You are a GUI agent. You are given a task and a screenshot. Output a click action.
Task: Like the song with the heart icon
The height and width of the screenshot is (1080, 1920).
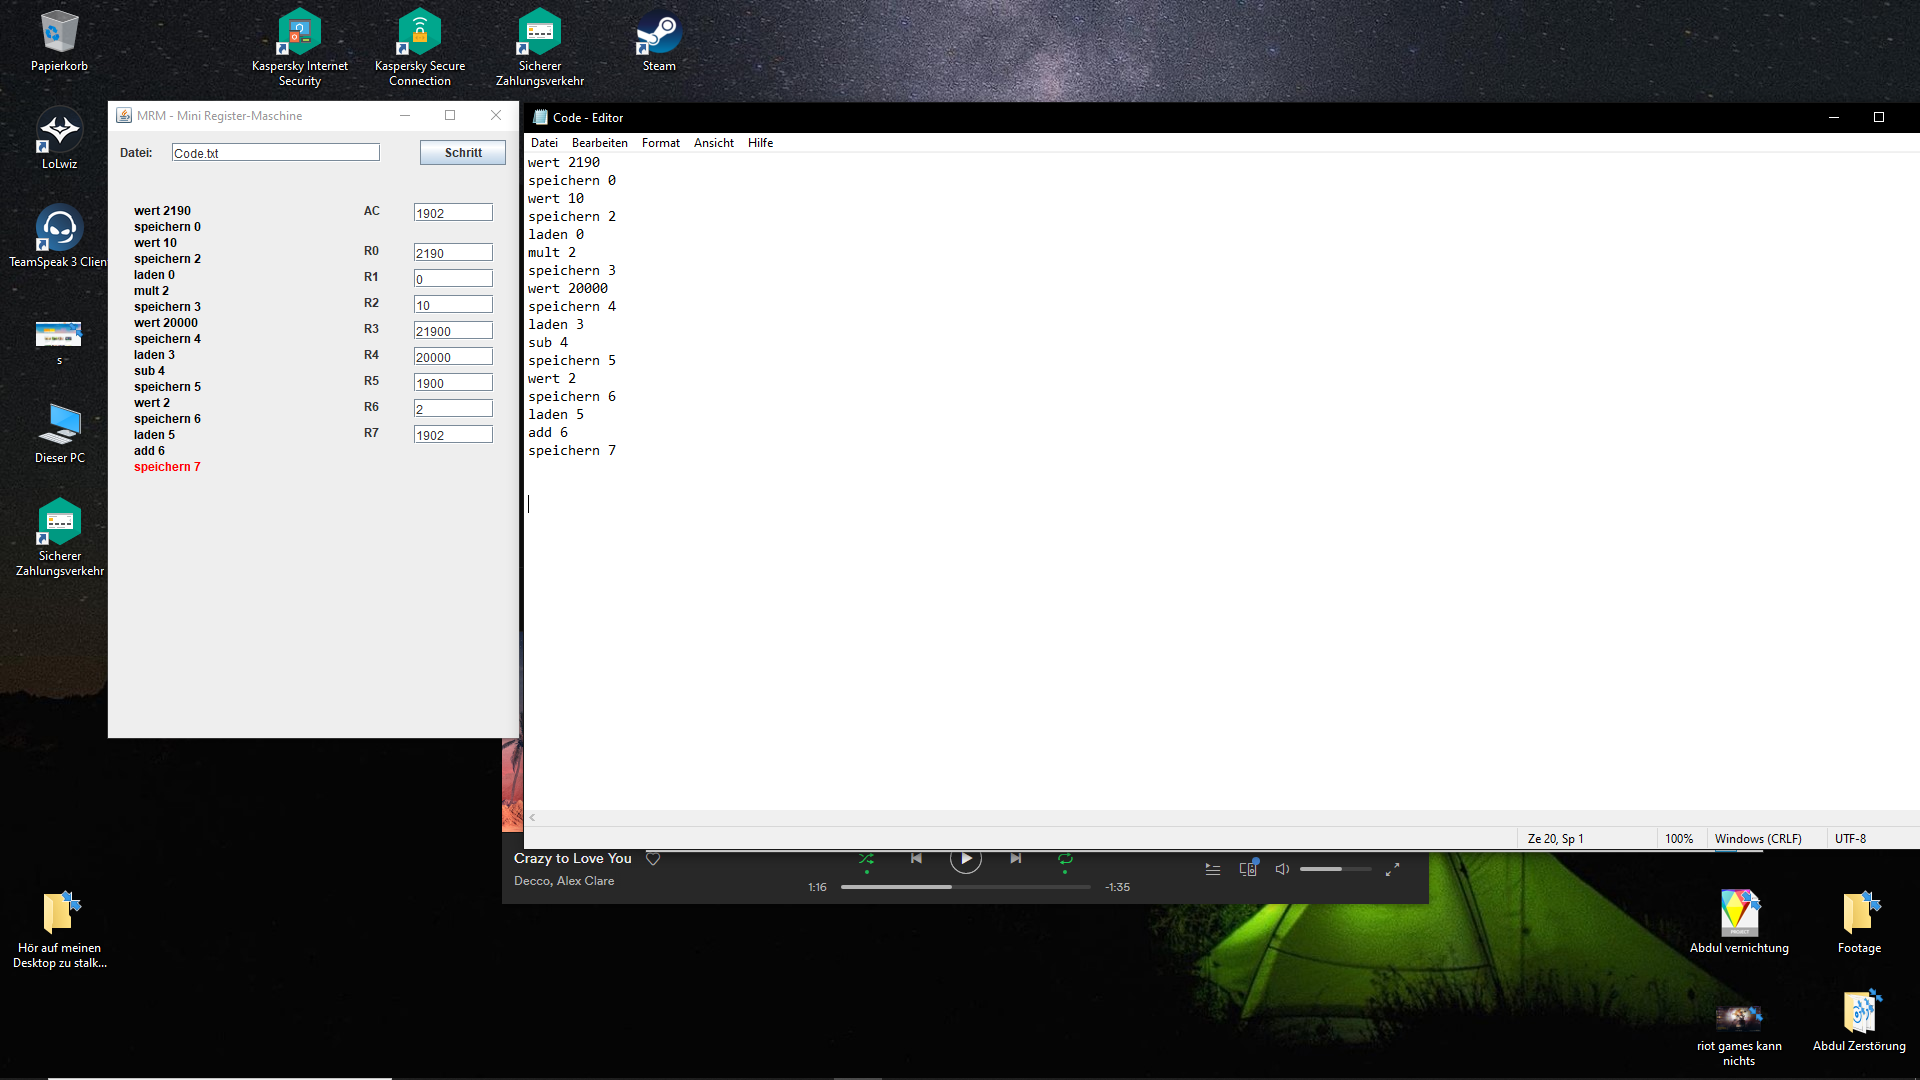(653, 859)
